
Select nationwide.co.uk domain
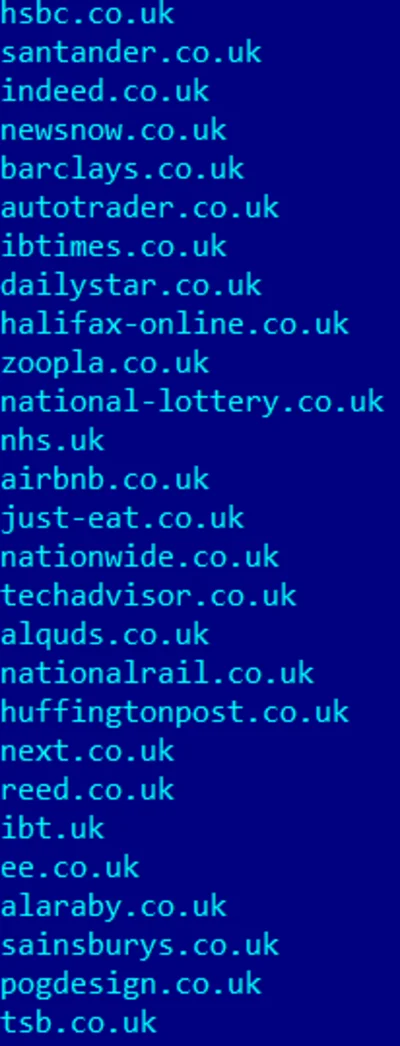139,556
